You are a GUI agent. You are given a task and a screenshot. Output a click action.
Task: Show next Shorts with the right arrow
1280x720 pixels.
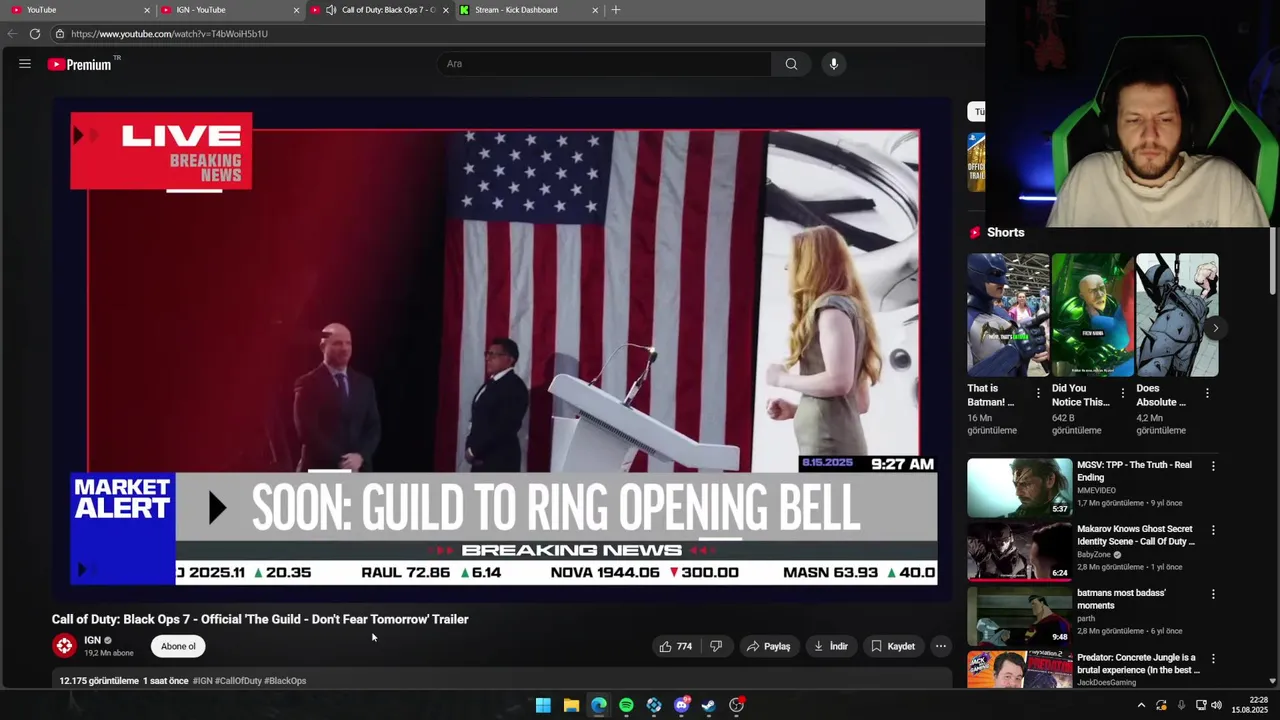point(1215,328)
